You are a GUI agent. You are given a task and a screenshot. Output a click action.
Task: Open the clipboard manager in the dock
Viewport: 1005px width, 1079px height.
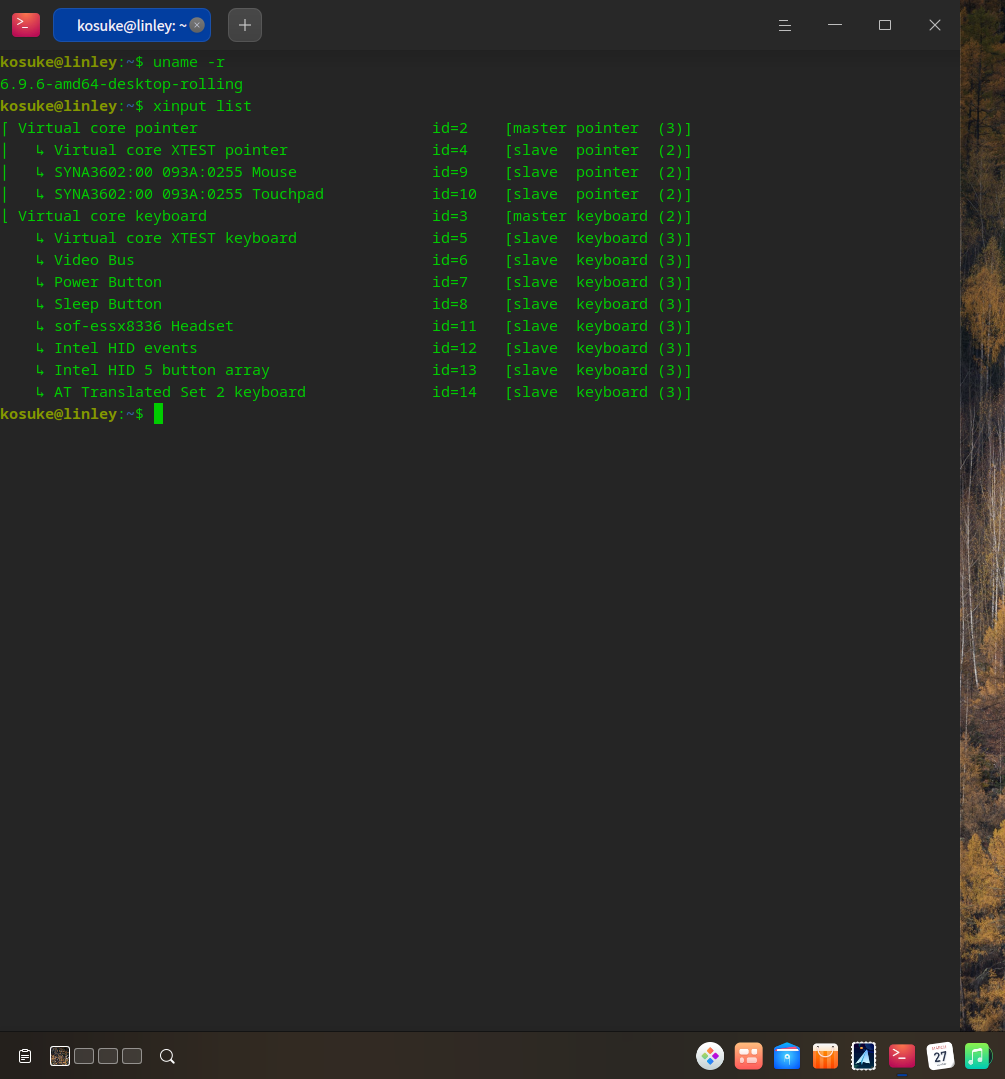pyautogui.click(x=25, y=1056)
